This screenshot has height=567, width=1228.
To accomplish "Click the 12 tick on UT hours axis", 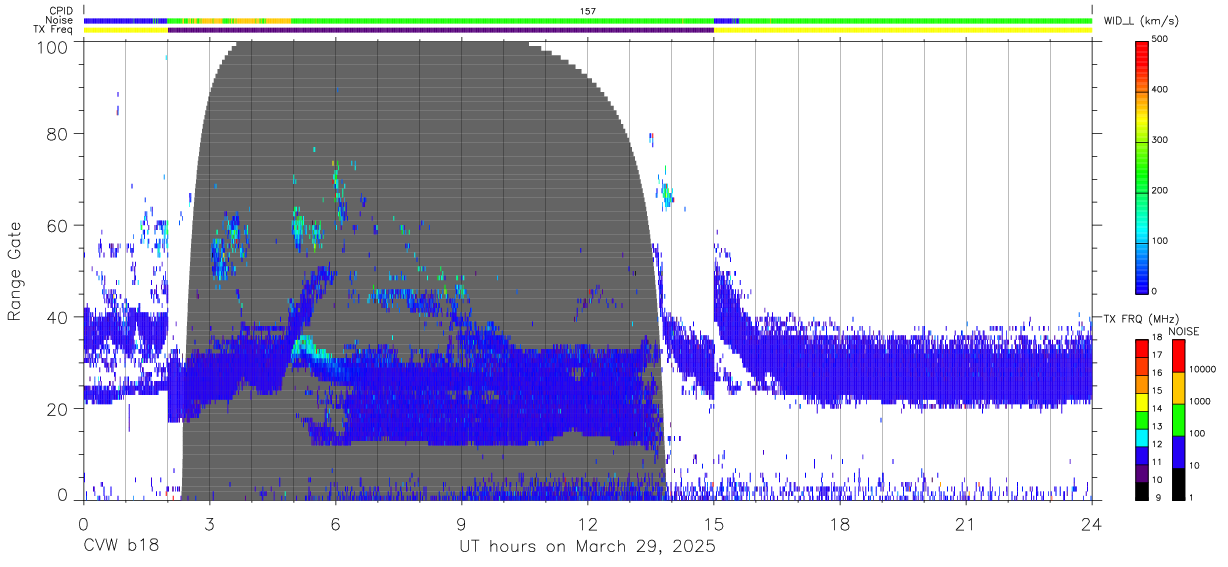I will (x=587, y=525).
